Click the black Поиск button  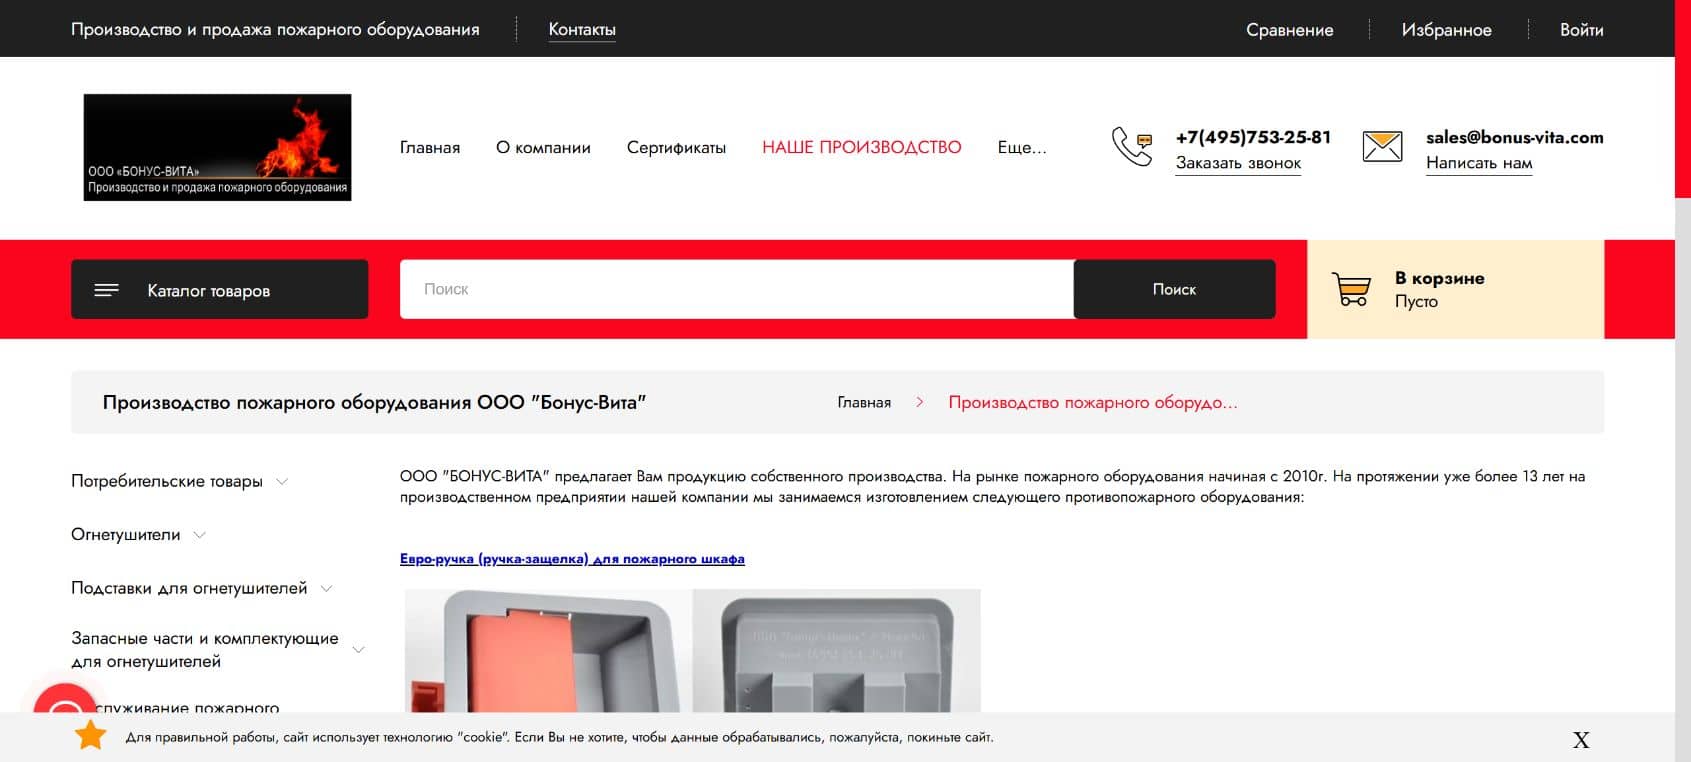pyautogui.click(x=1174, y=289)
